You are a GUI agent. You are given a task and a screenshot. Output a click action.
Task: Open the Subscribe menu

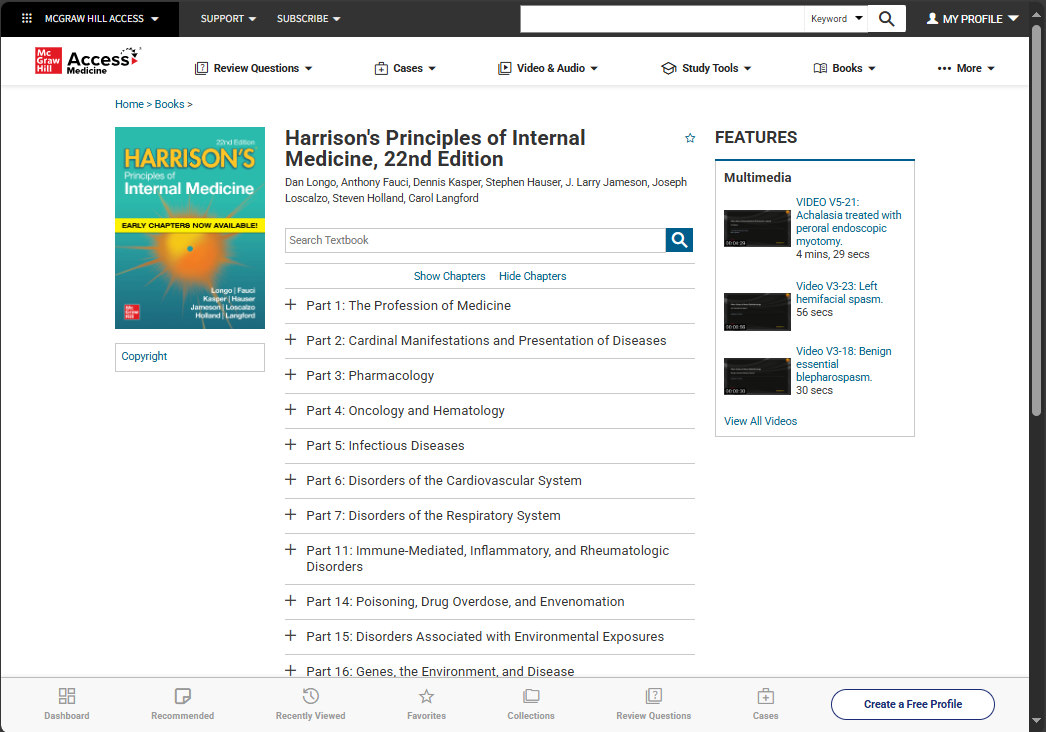(309, 19)
